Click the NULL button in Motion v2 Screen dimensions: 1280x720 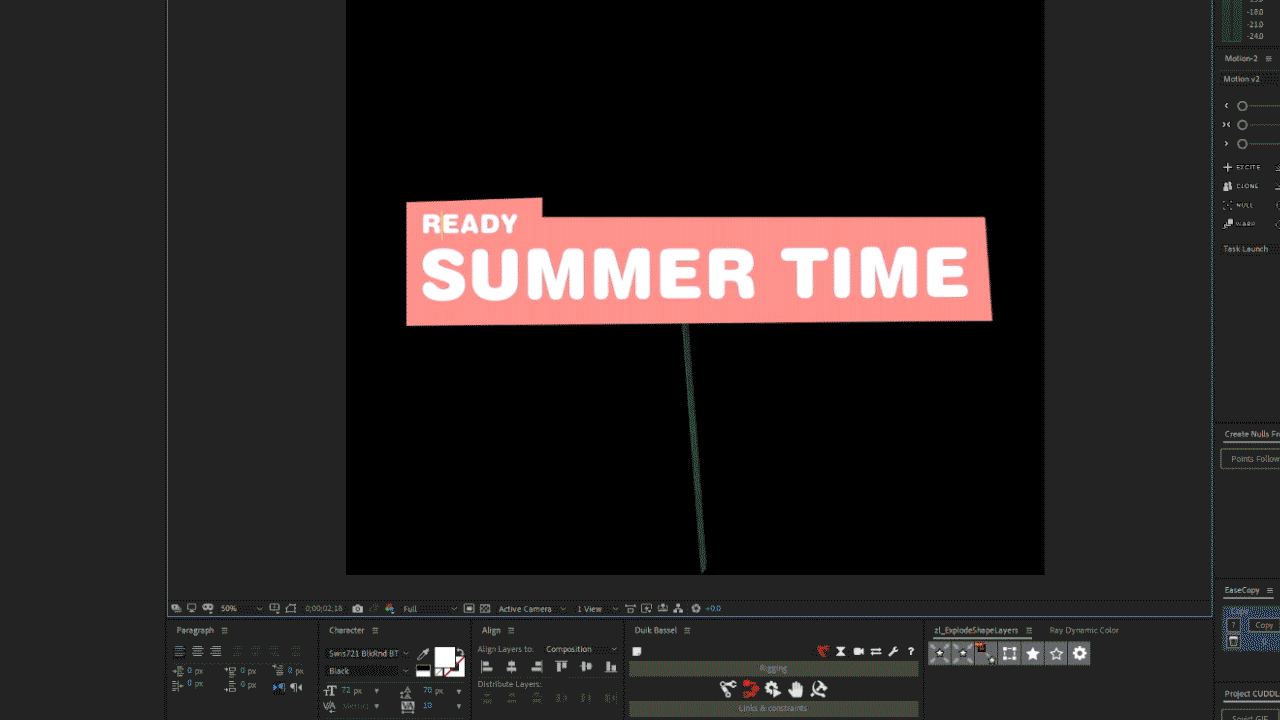pos(1240,205)
